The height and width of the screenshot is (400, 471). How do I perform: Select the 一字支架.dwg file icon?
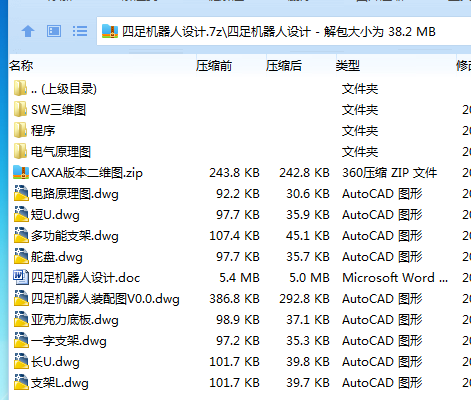point(21,341)
